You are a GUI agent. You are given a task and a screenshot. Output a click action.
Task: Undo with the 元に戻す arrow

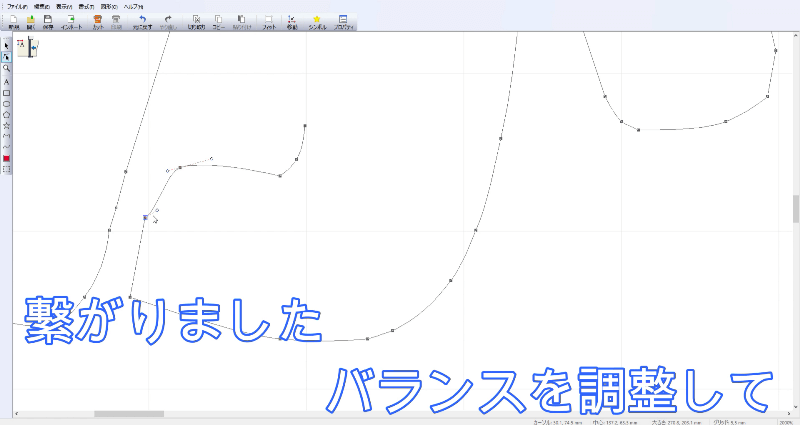[142, 22]
